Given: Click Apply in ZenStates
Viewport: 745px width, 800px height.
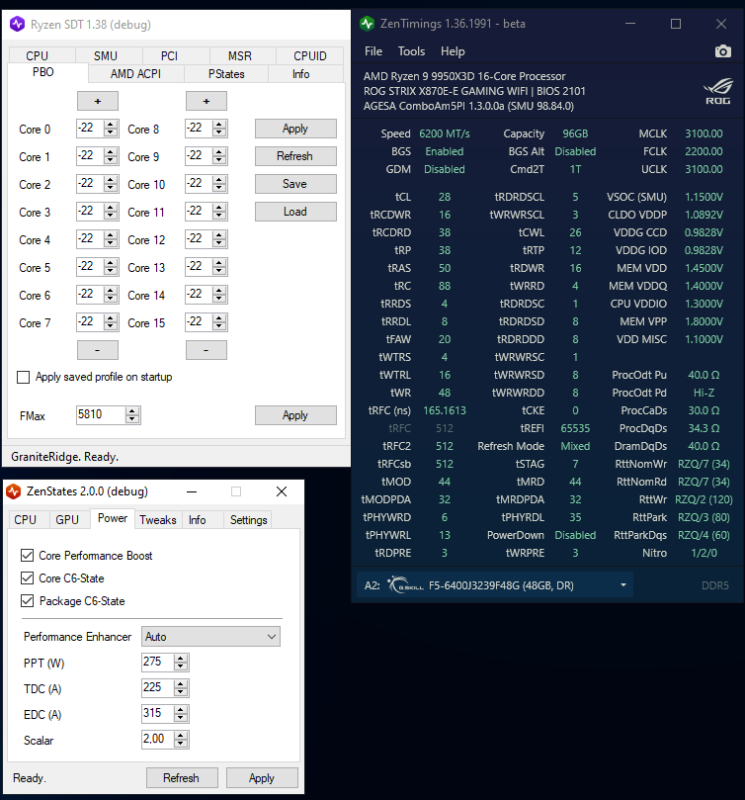Looking at the screenshot, I should tap(262, 778).
